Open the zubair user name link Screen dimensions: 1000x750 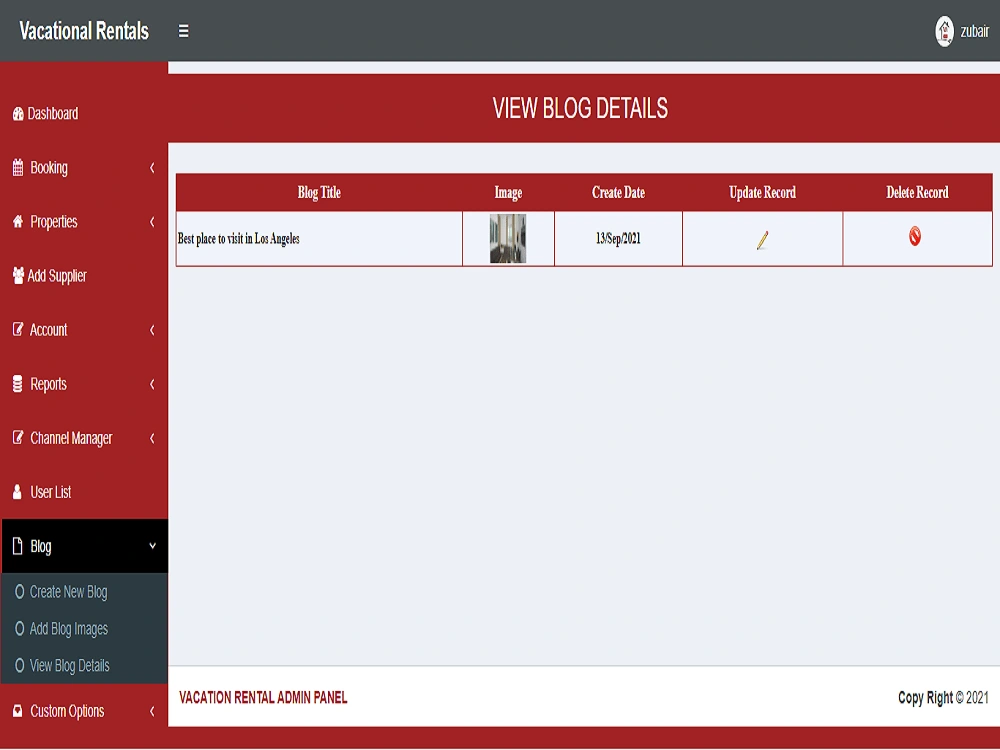coord(974,31)
